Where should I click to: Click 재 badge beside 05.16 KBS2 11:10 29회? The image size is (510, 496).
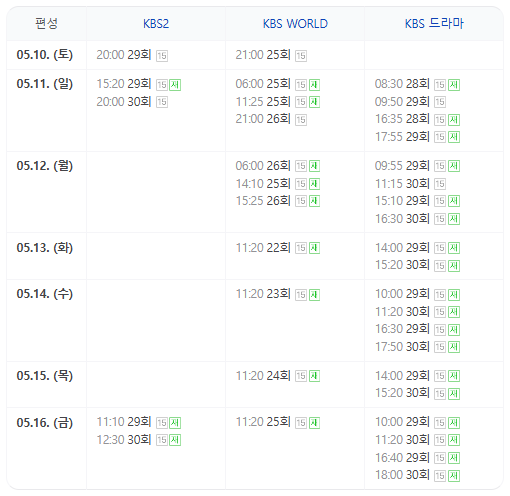(175, 423)
